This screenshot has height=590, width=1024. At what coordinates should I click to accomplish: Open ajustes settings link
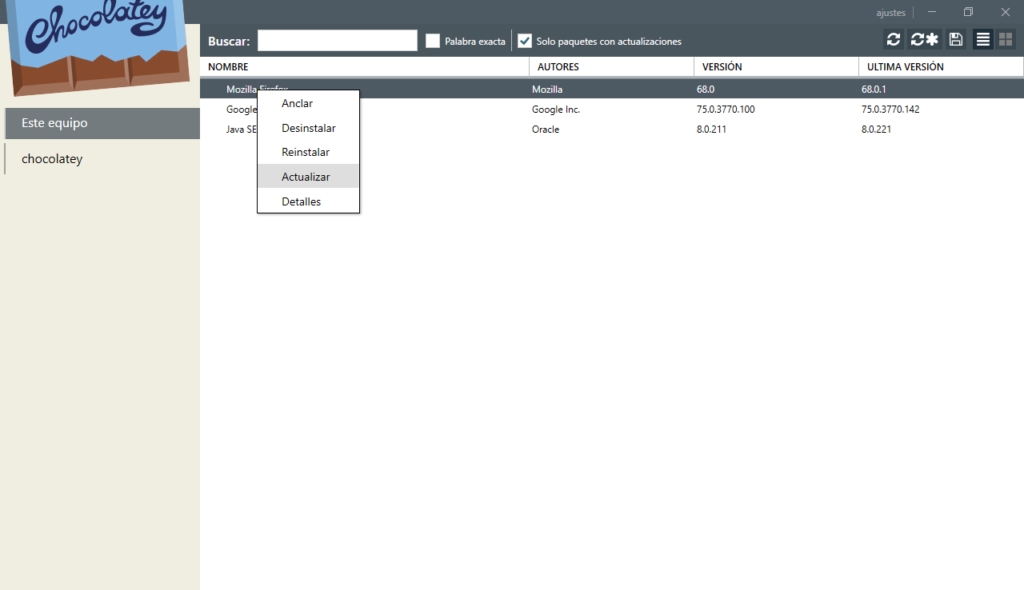point(891,12)
